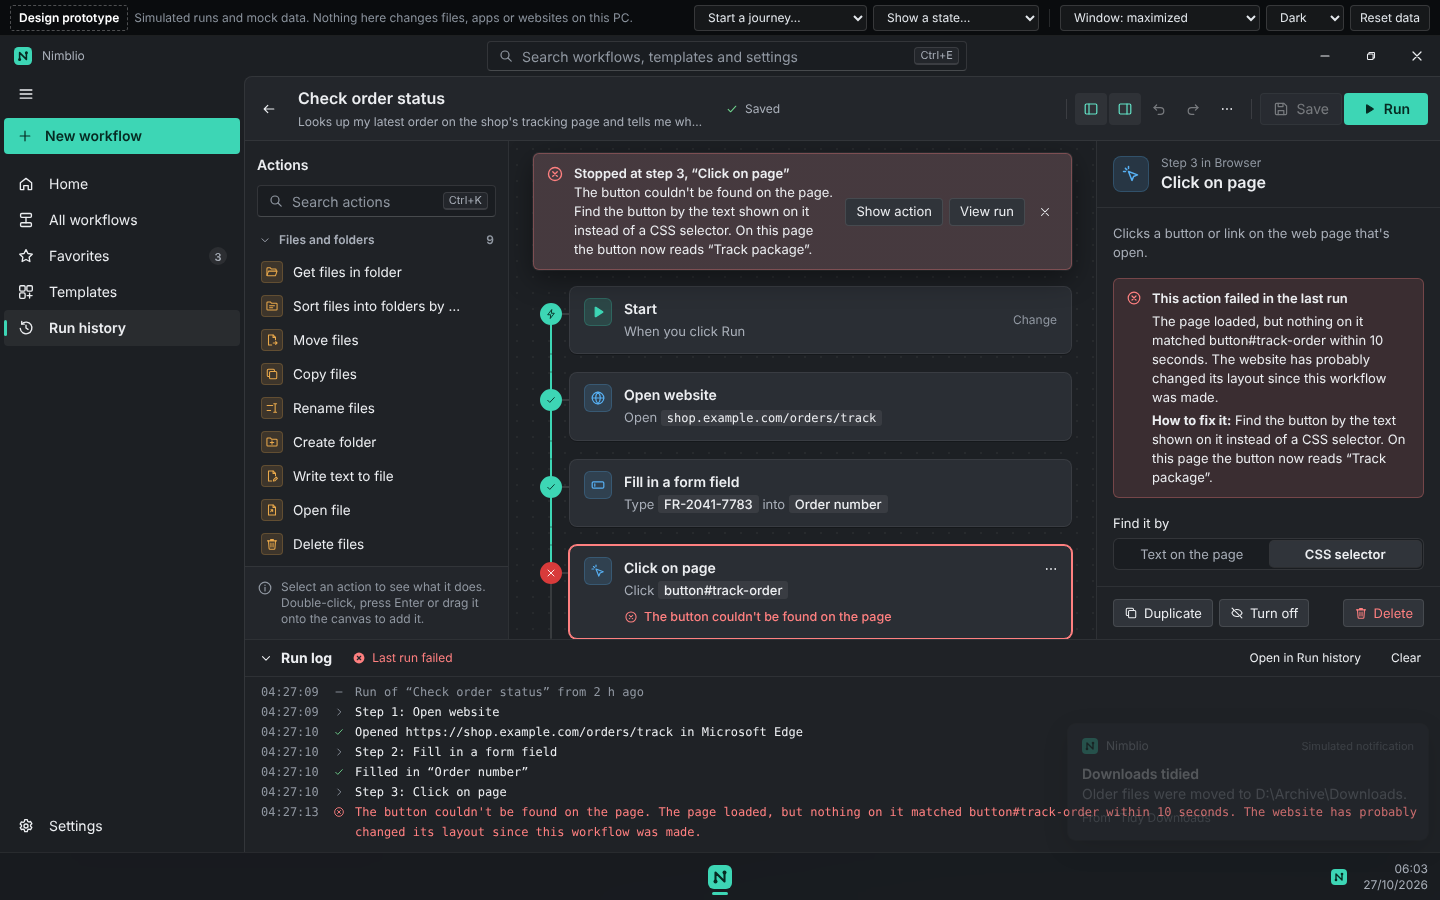
Task: Click Change on the Start step
Action: 1035,320
